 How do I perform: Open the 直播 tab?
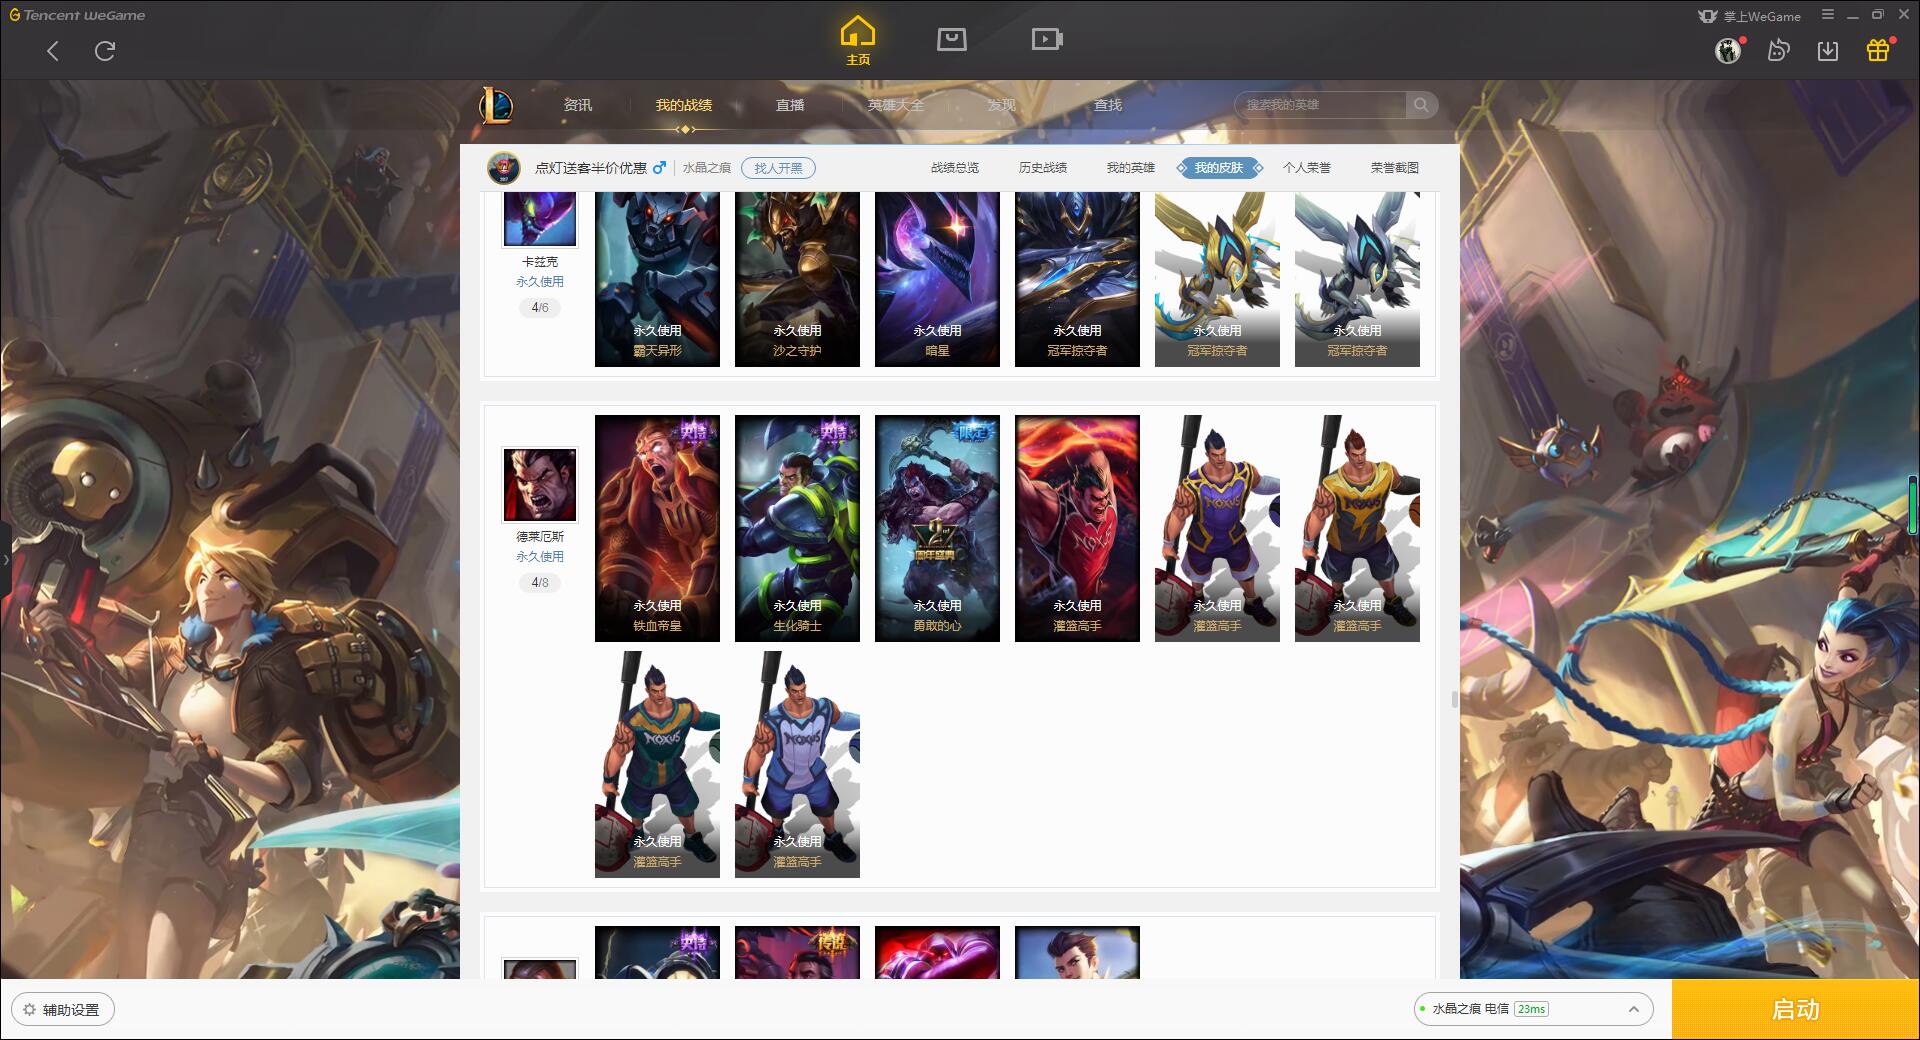[790, 105]
